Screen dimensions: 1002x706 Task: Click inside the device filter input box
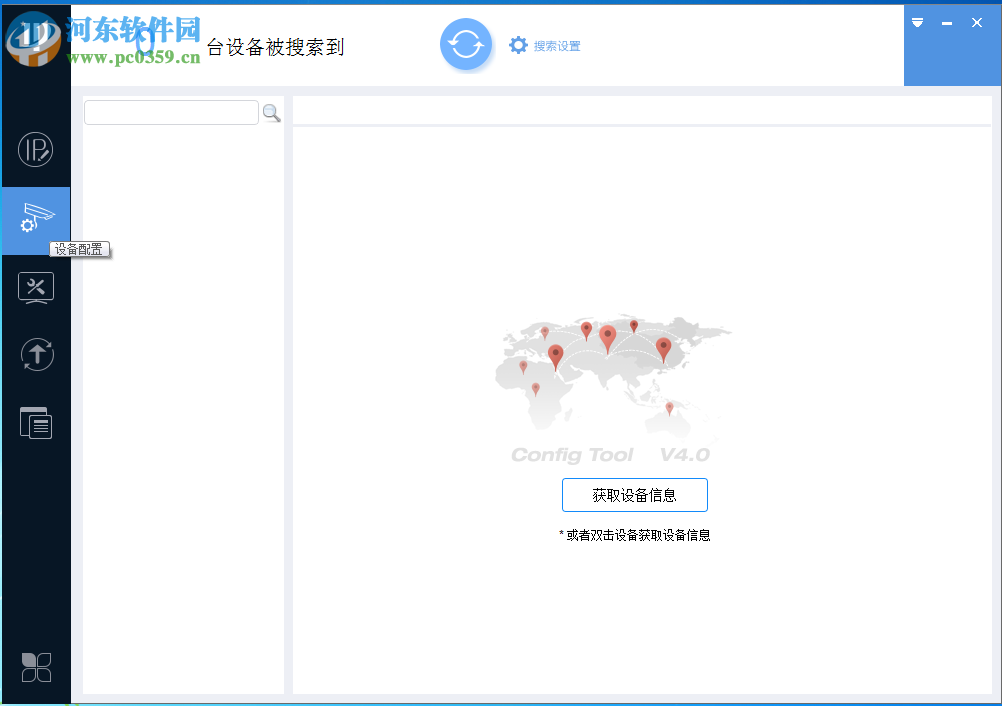[x=170, y=112]
